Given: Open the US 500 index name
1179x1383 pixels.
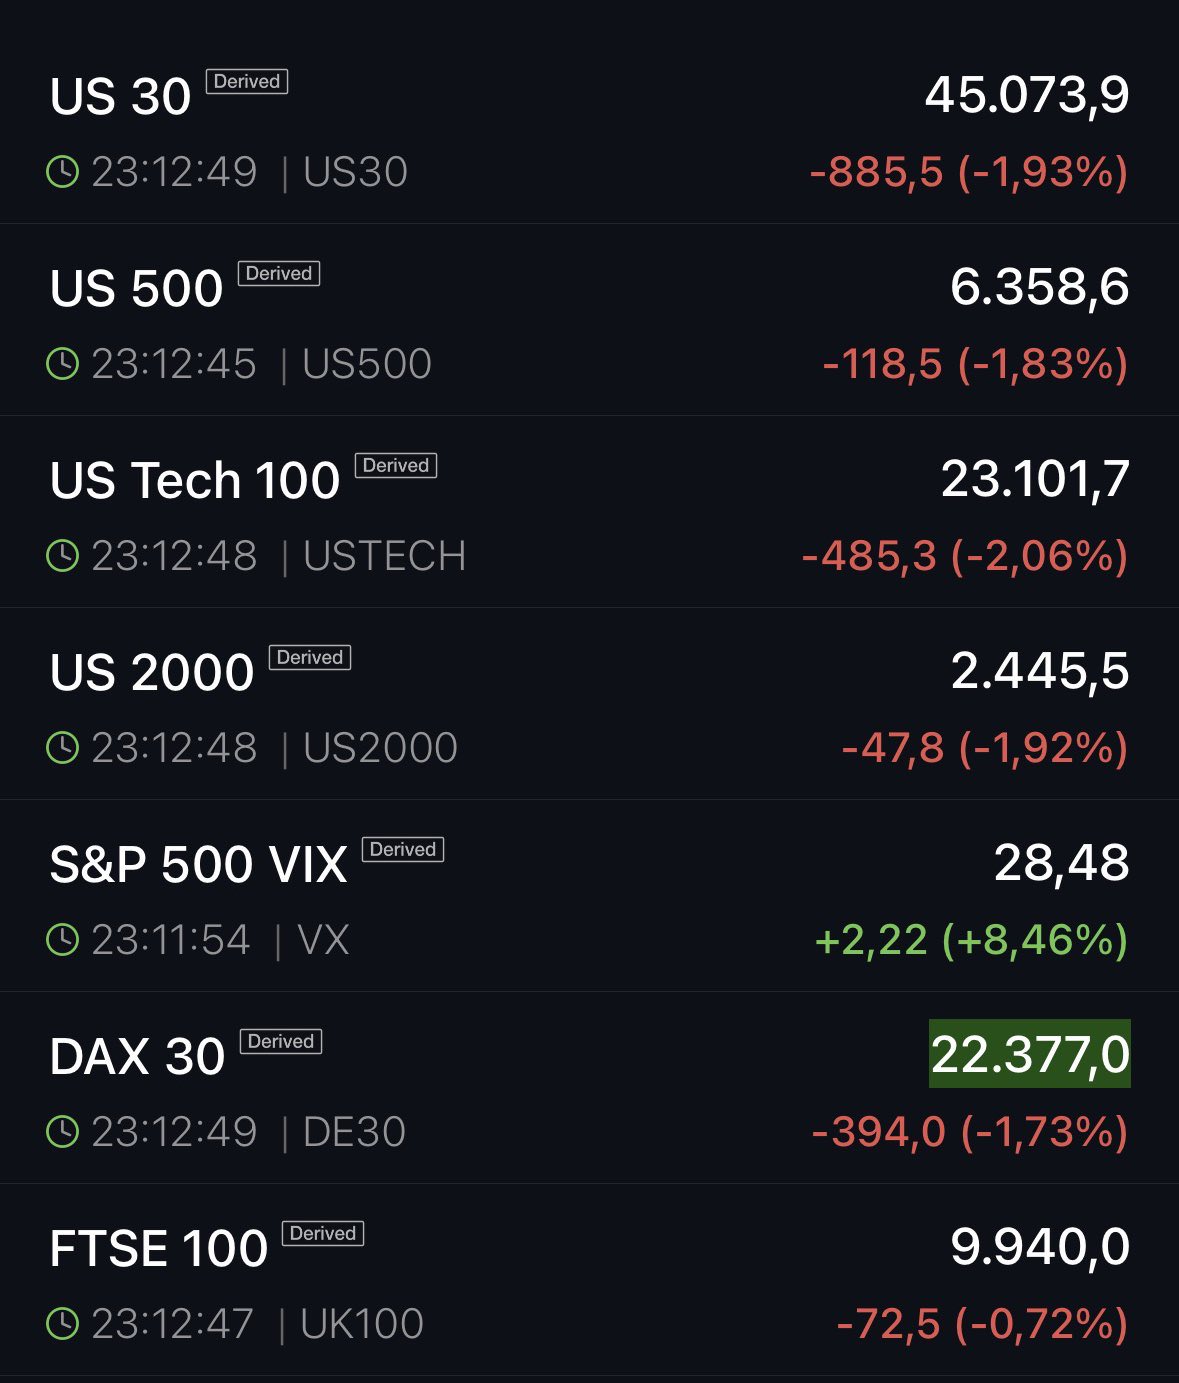Looking at the screenshot, I should coord(136,289).
